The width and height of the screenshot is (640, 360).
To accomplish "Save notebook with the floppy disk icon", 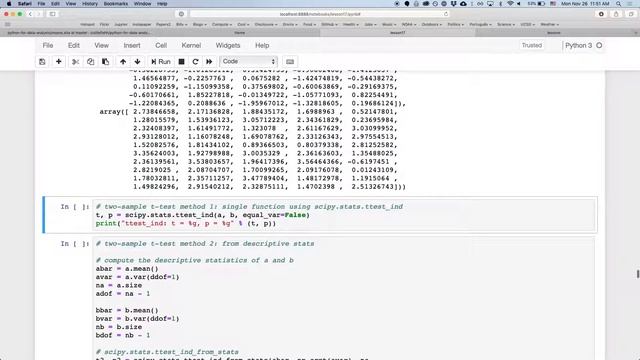I will tap(42, 62).
